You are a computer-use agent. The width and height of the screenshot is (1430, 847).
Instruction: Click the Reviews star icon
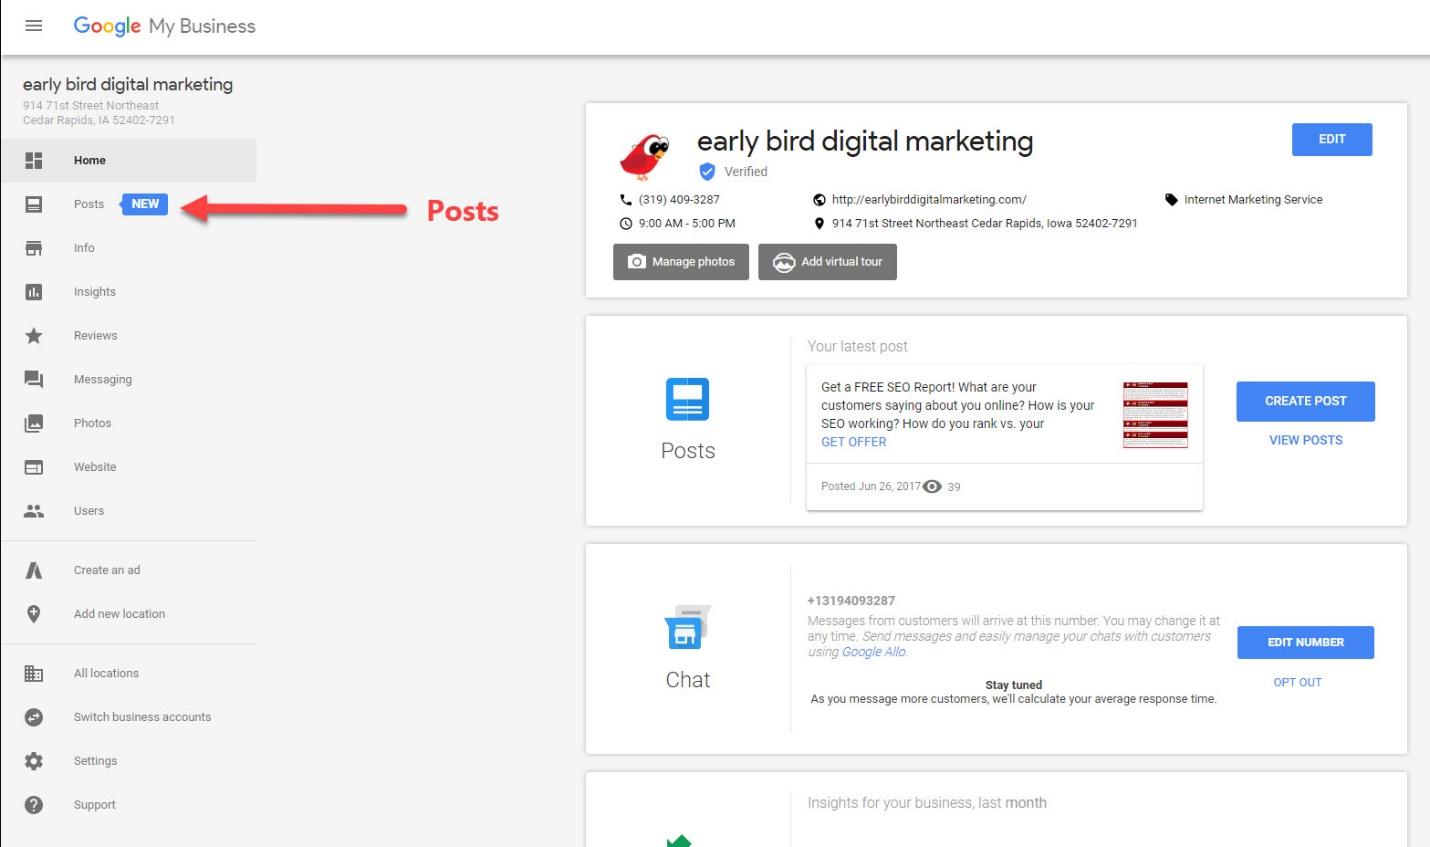[34, 336]
